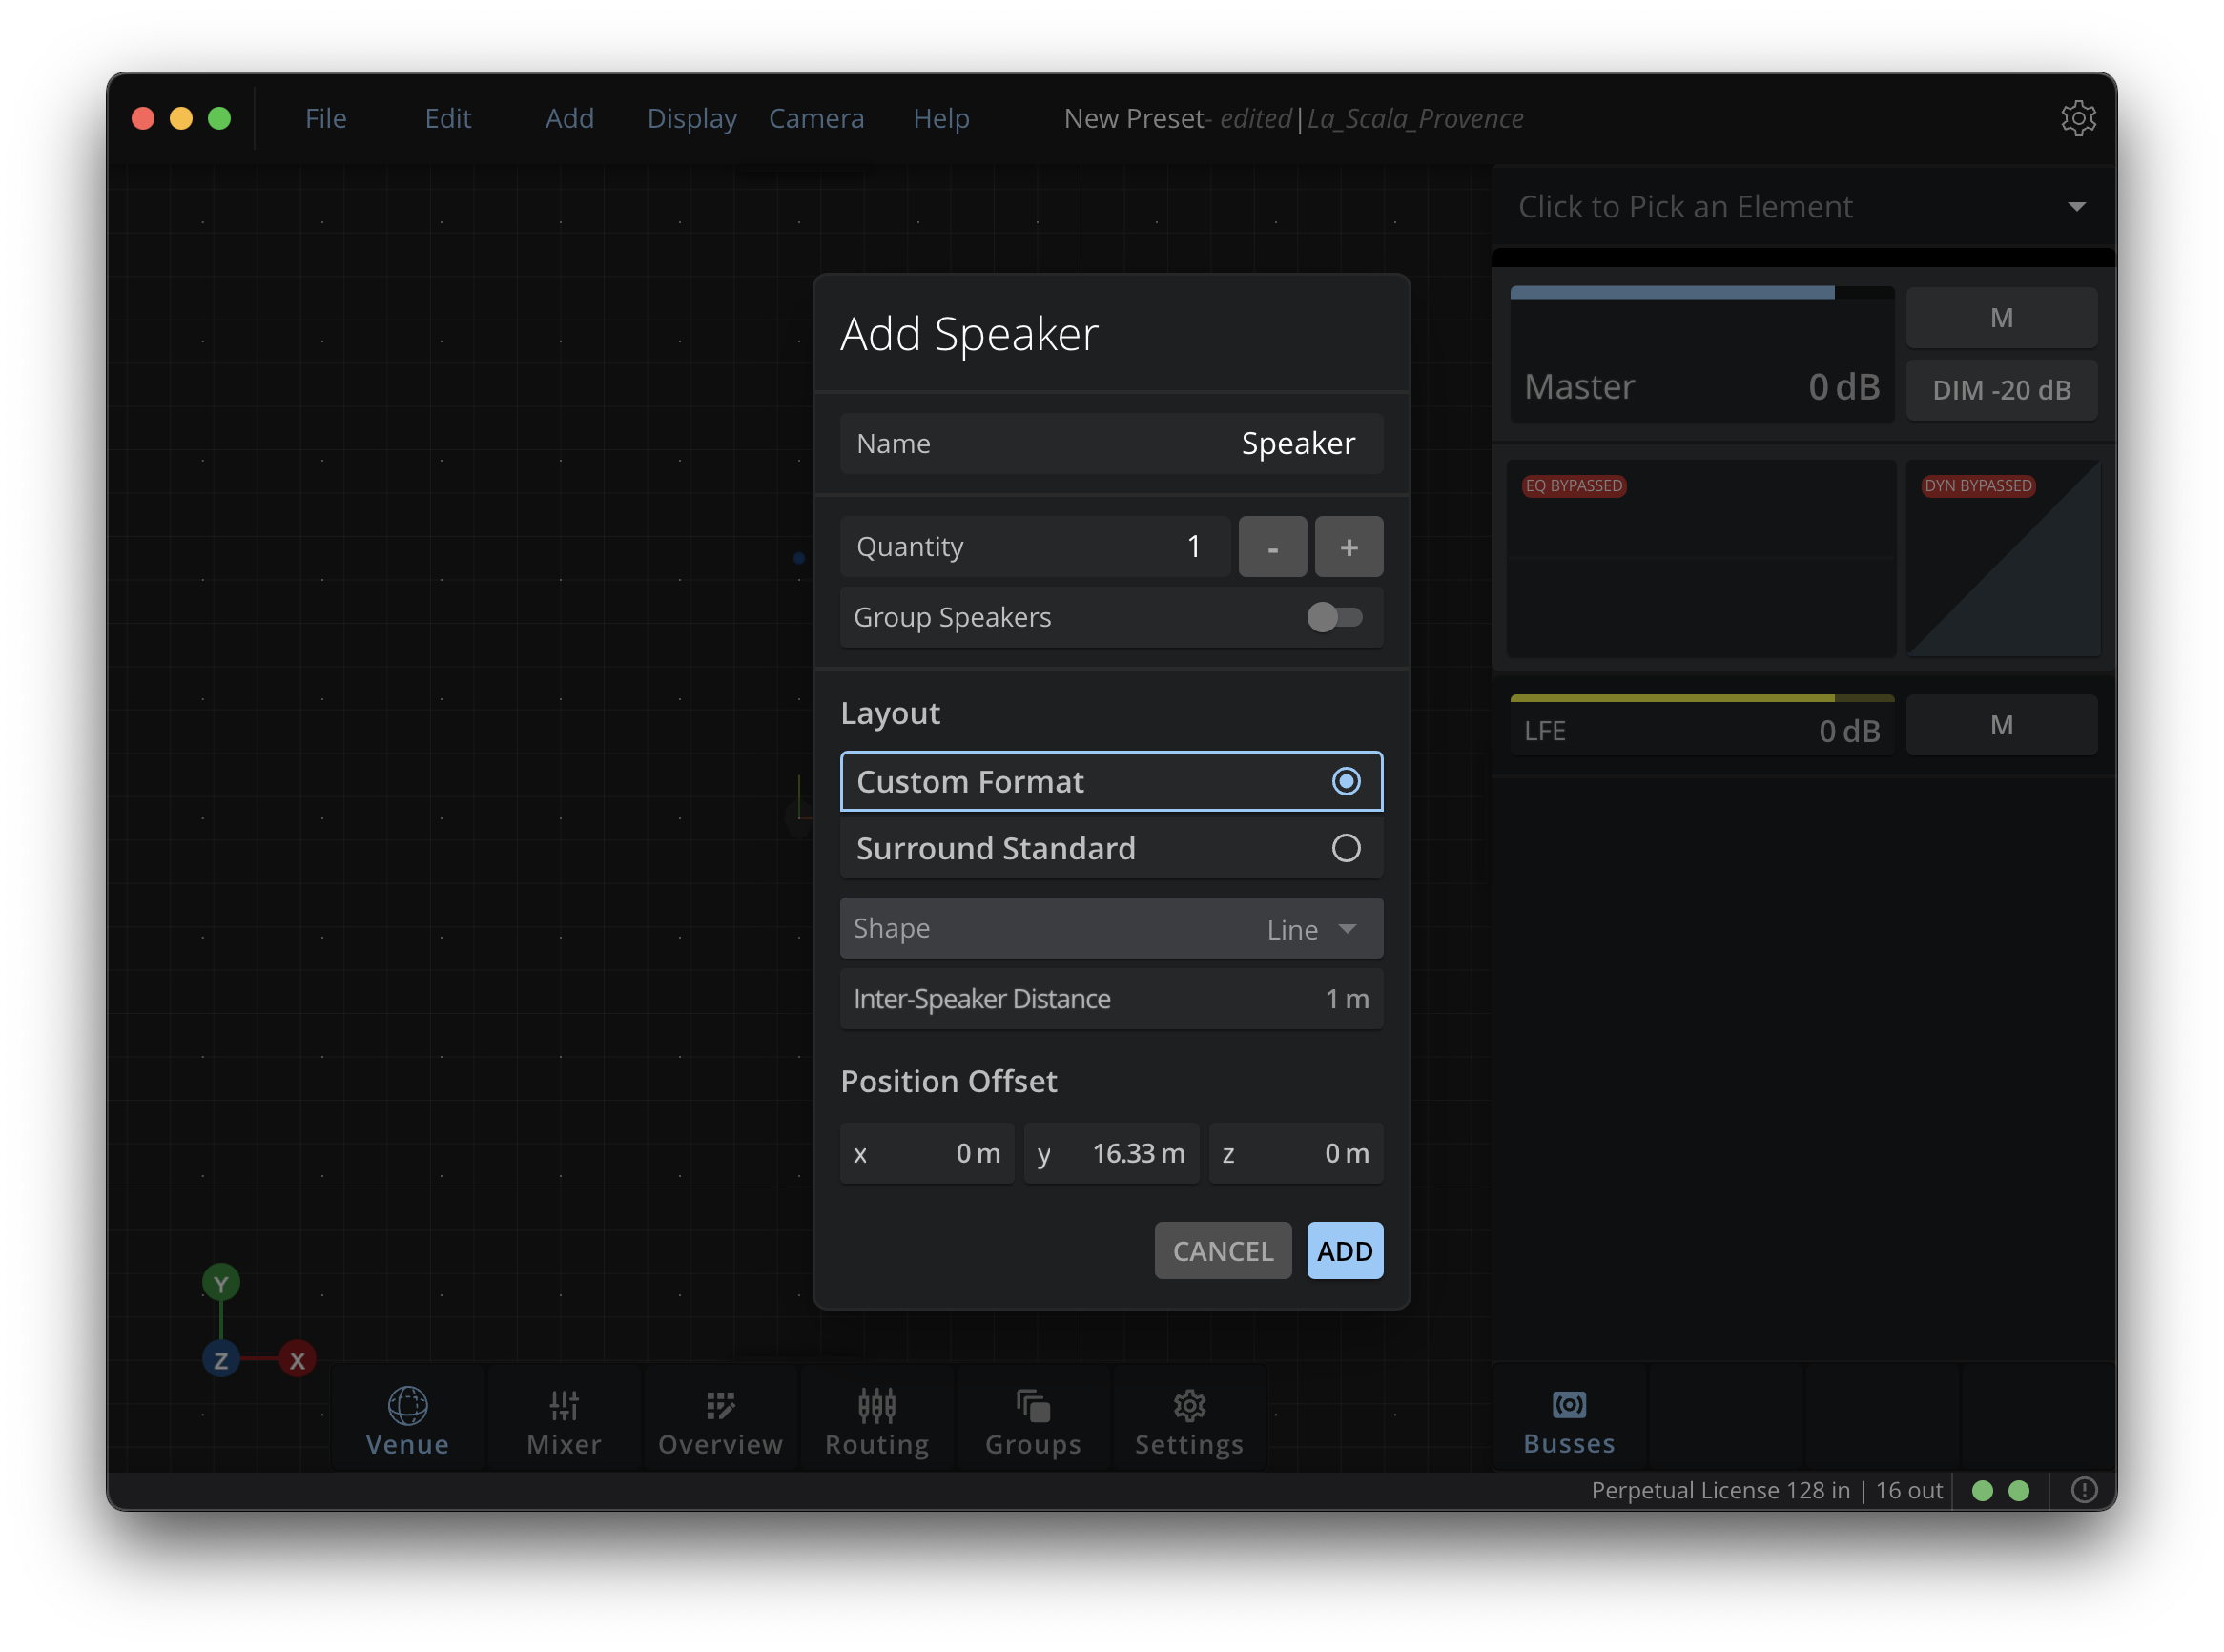Choose the Surround Standard layout option
2224x1652 pixels.
(x=1346, y=848)
